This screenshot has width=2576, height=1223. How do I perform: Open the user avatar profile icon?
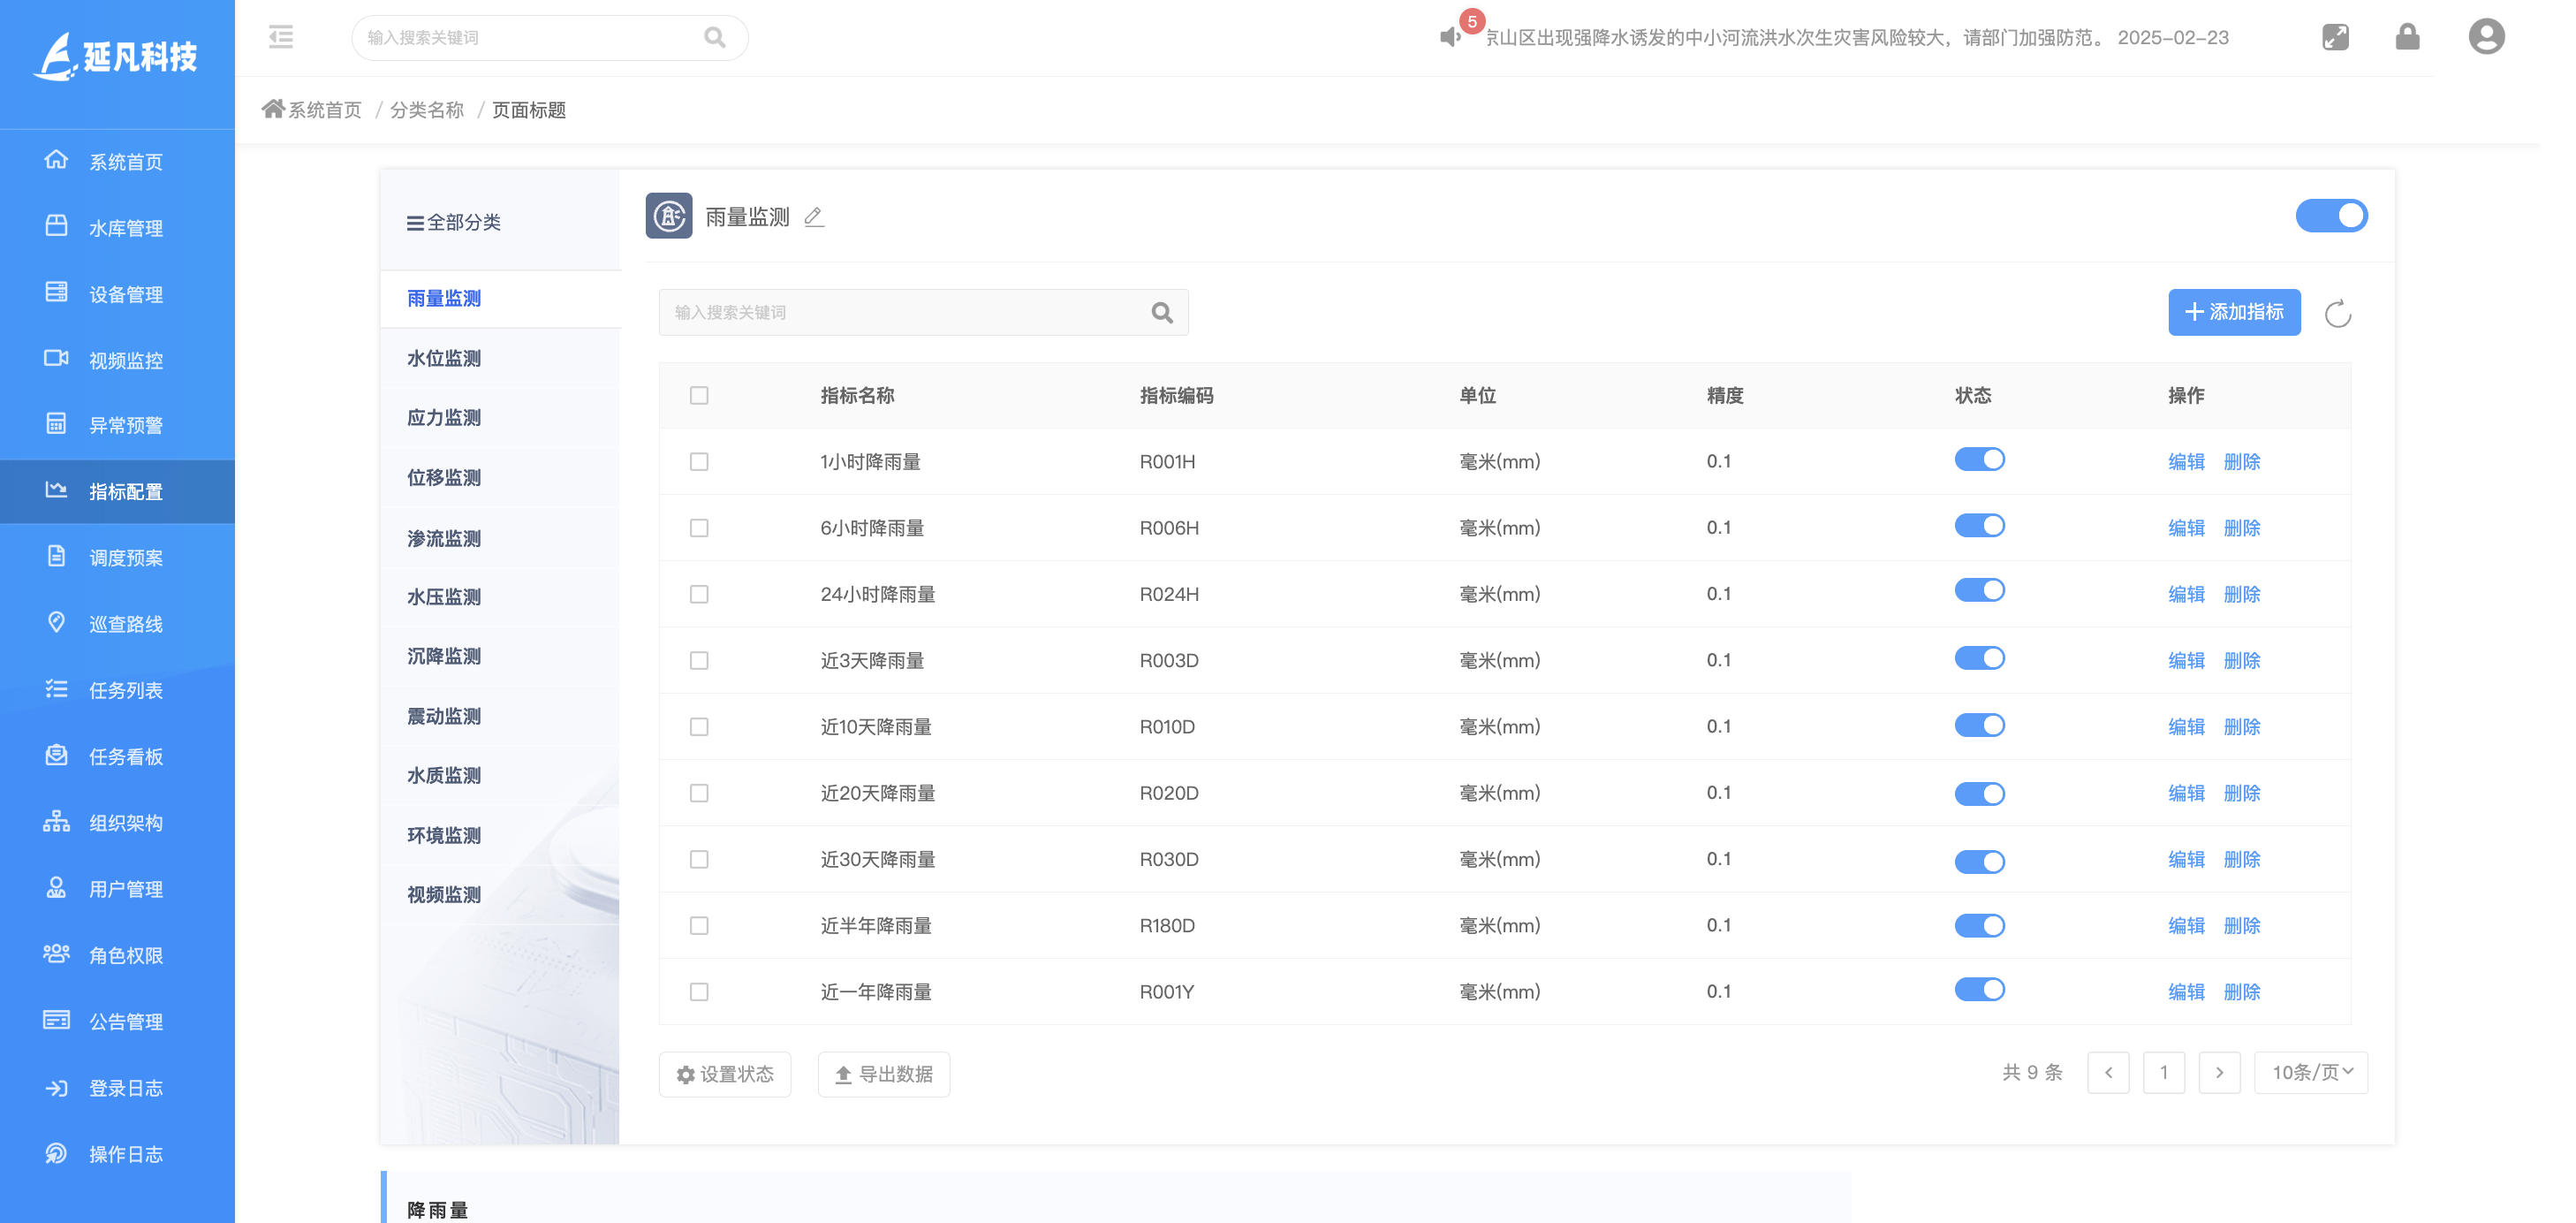pos(2485,37)
